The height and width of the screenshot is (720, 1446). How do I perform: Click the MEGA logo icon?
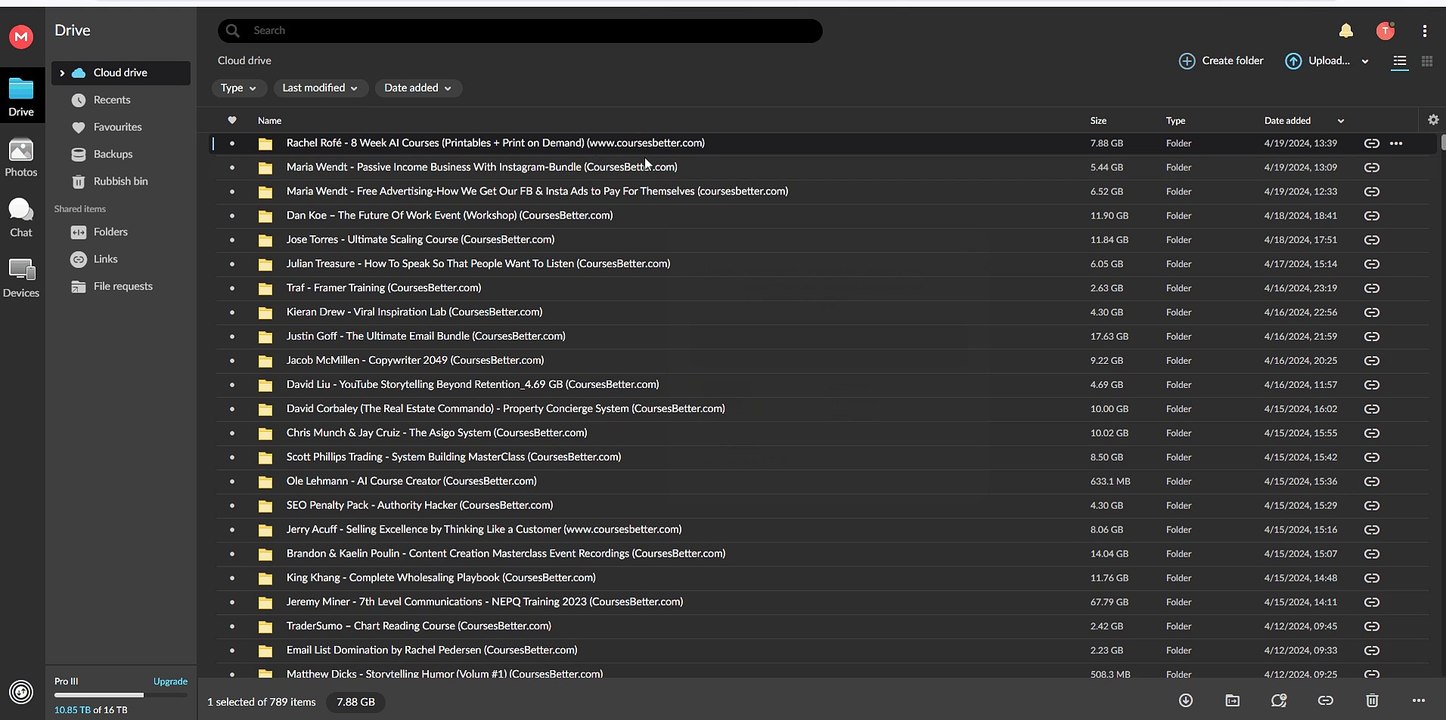click(21, 37)
